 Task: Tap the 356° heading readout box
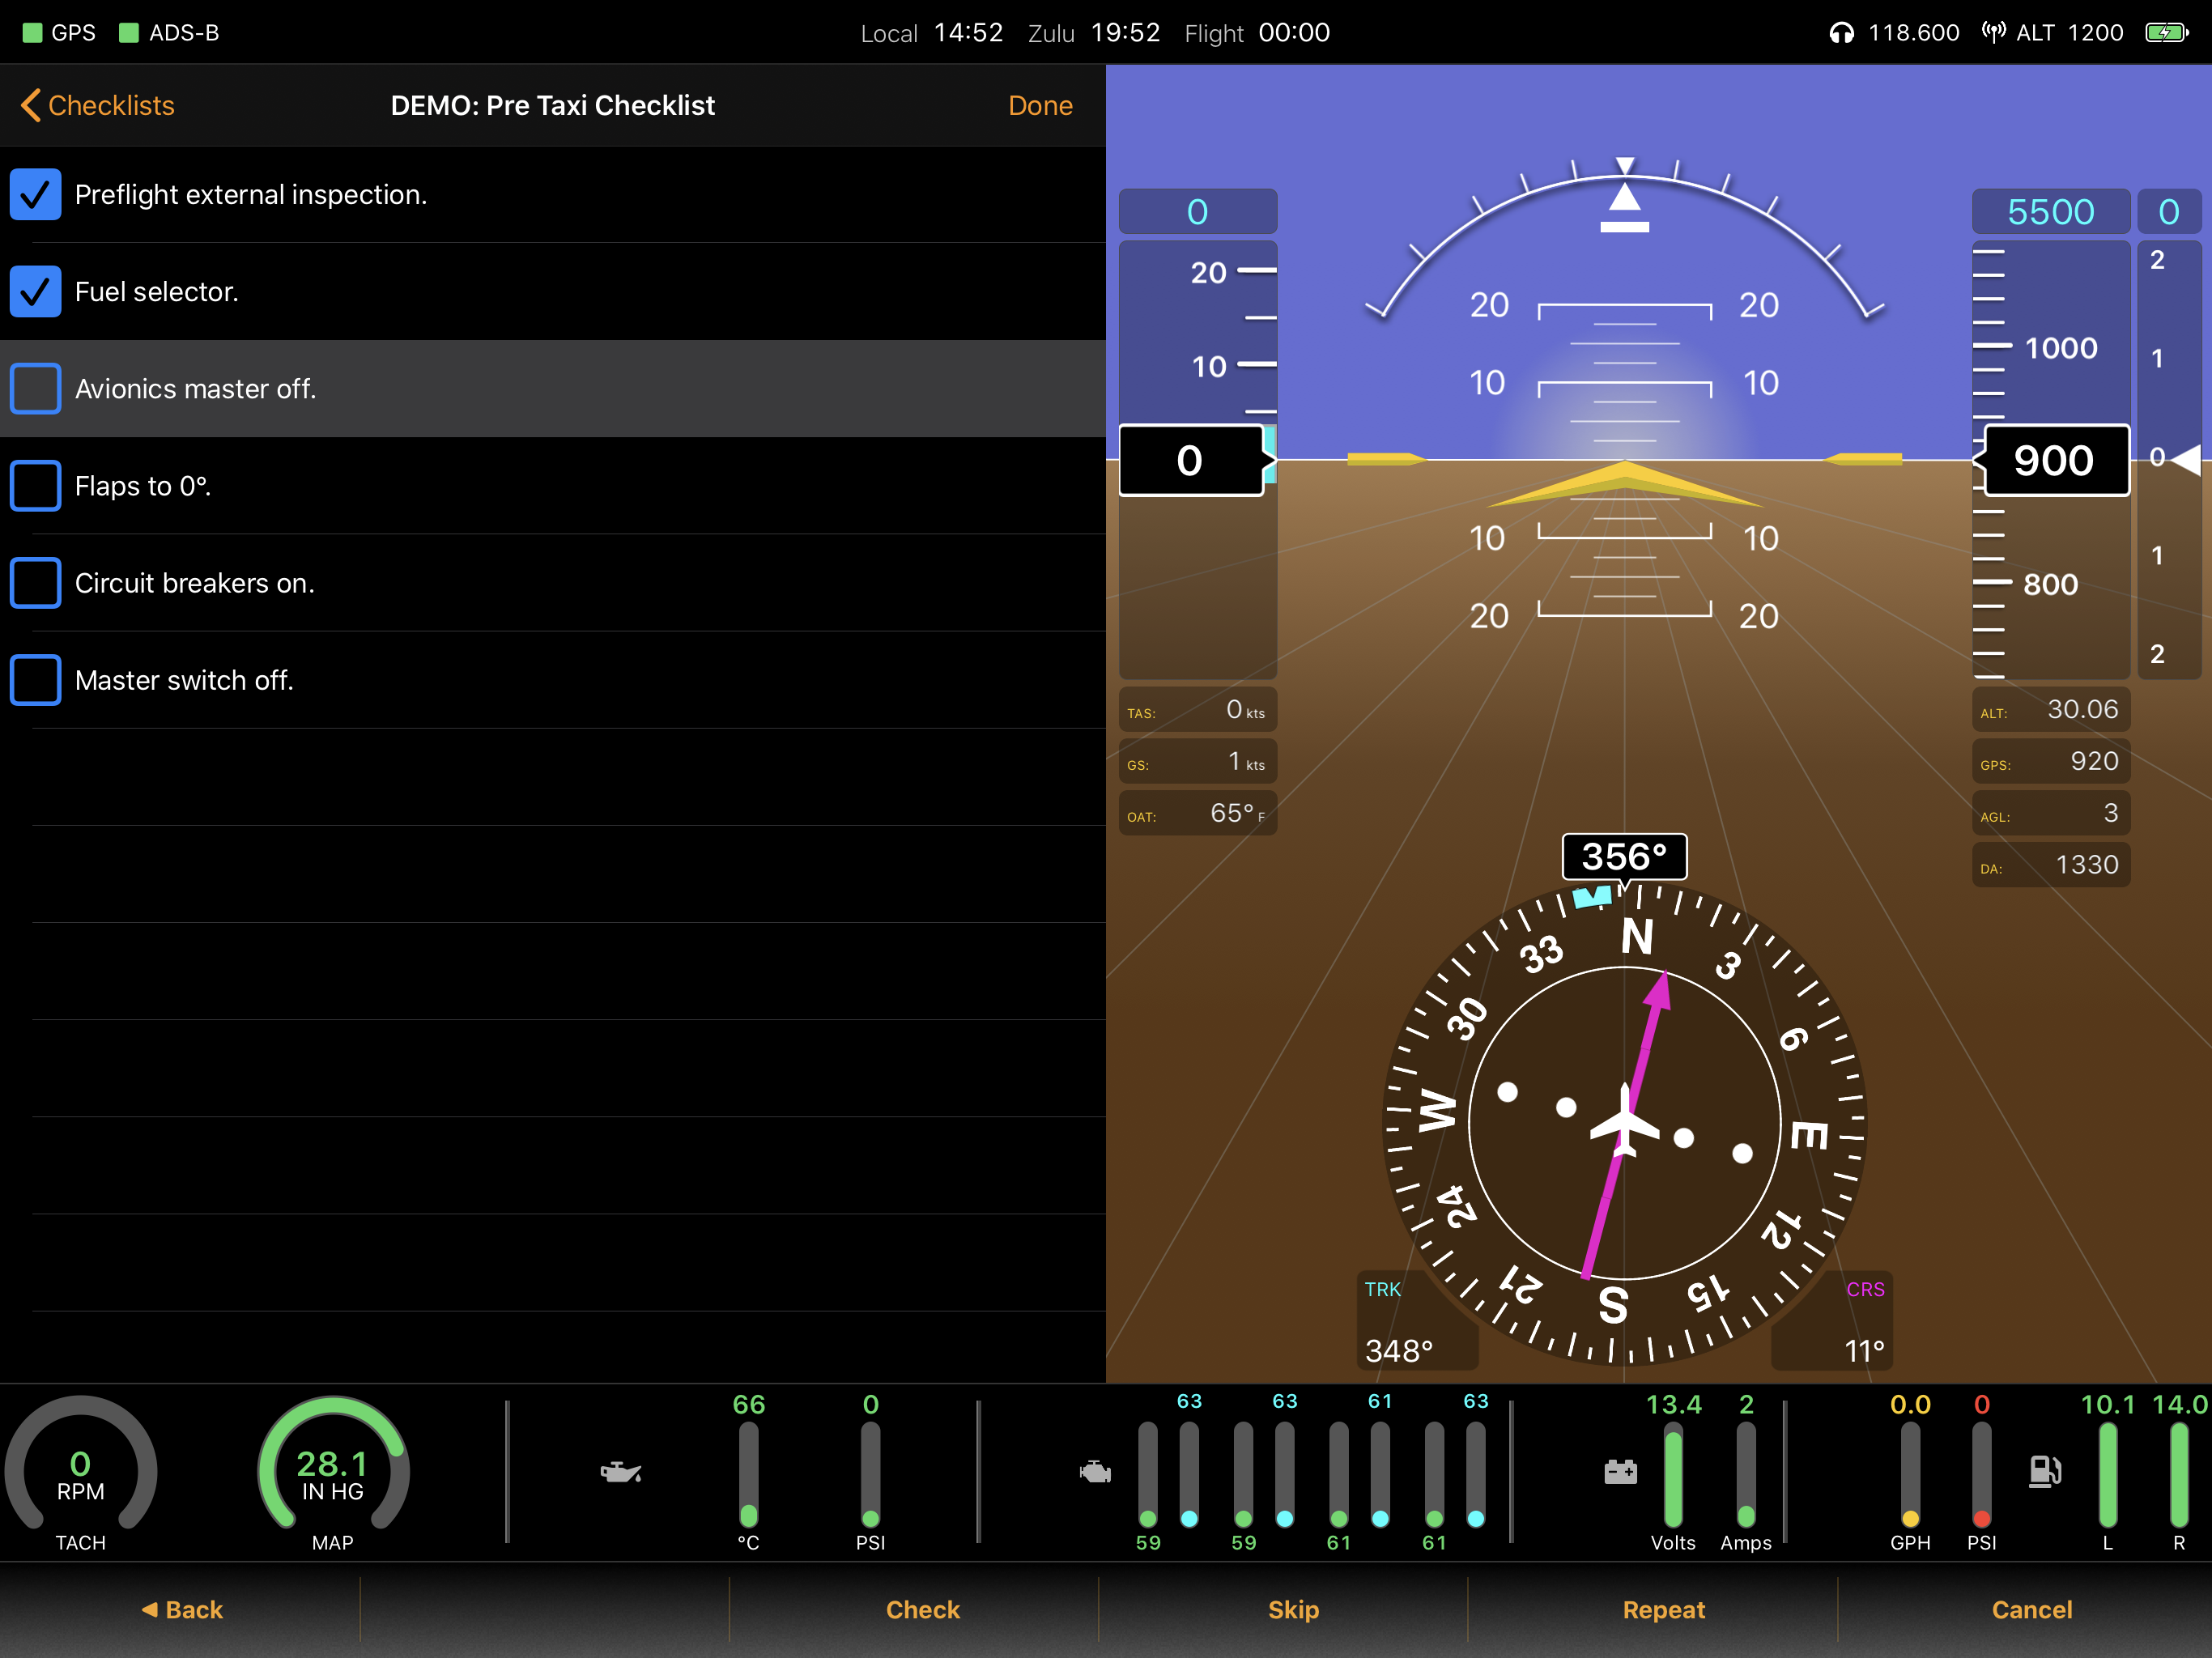pos(1624,857)
